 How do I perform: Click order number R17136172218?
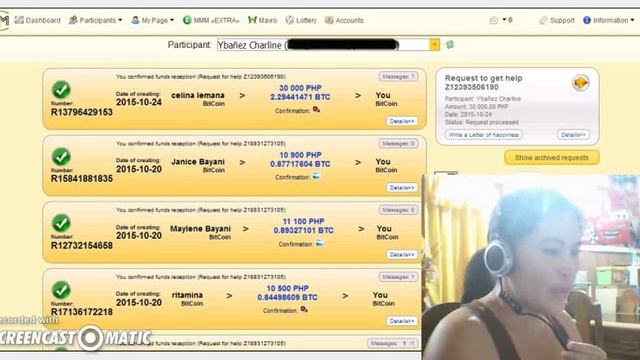click(x=82, y=312)
